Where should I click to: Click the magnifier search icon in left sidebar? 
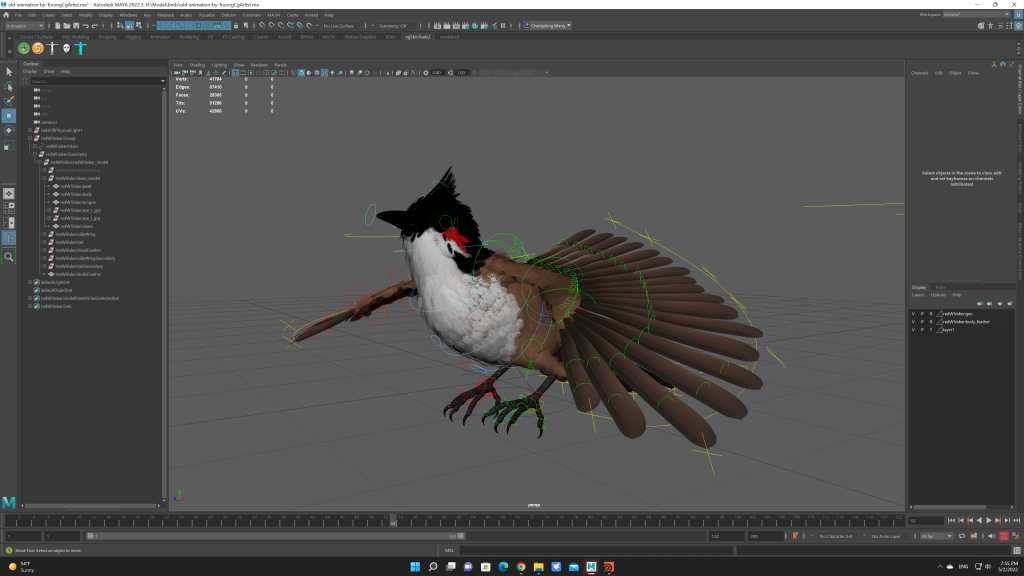9,257
